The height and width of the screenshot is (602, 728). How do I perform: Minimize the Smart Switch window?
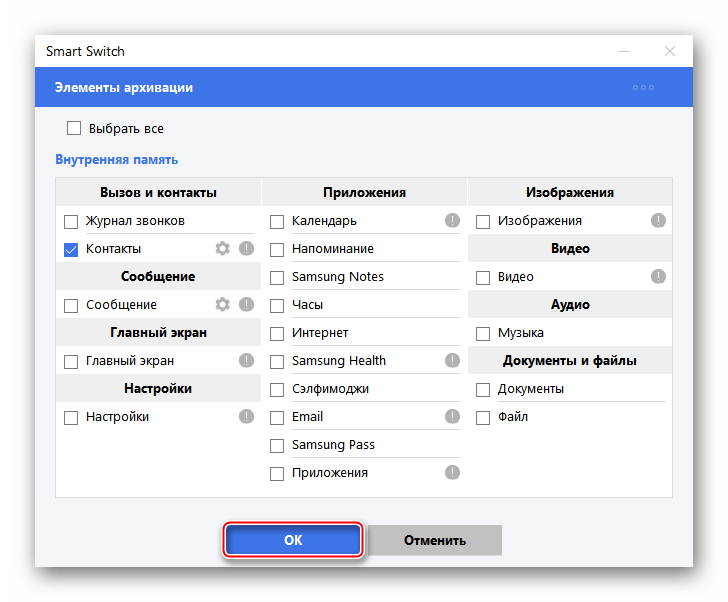pos(624,51)
